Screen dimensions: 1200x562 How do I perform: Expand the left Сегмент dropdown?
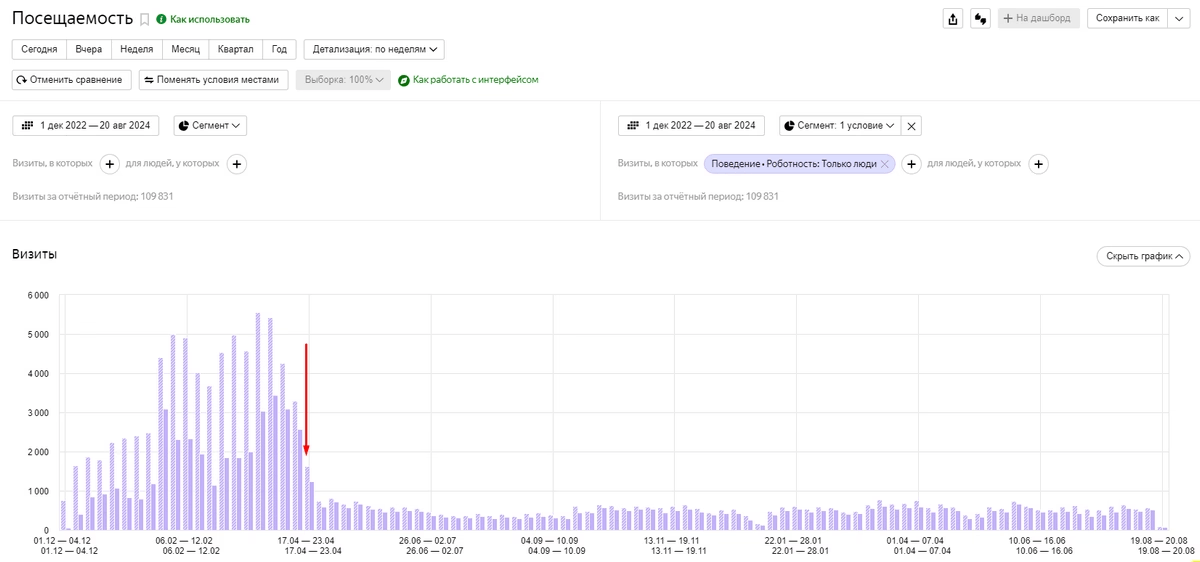click(210, 126)
